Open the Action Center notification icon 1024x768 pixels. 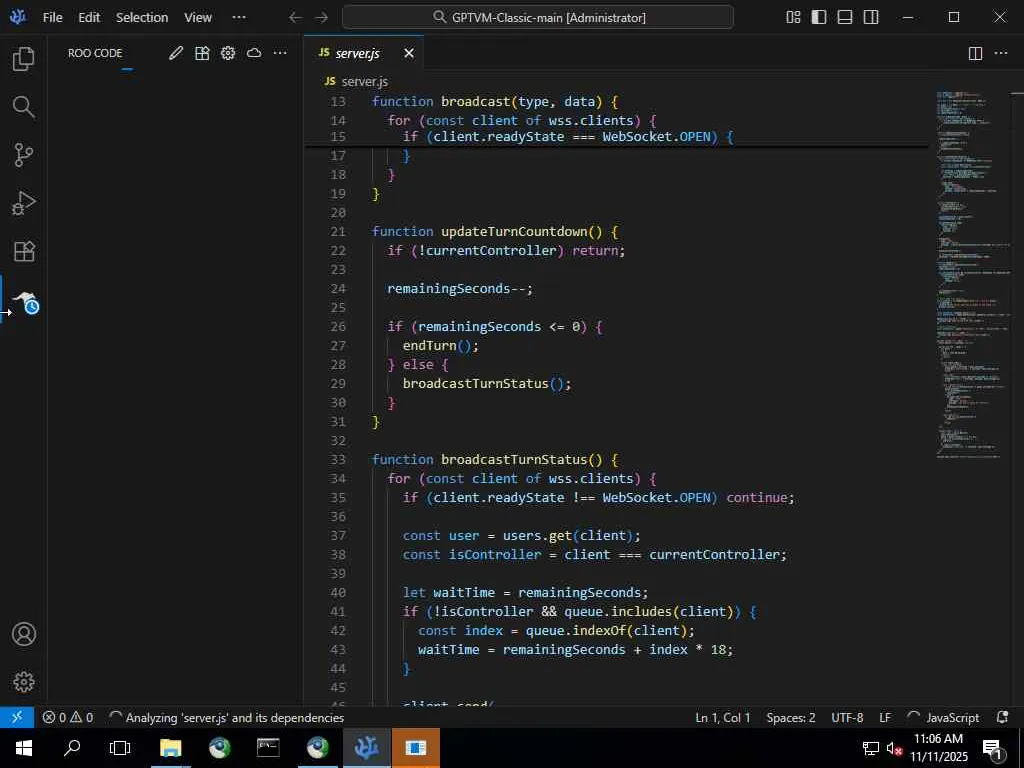[992, 748]
